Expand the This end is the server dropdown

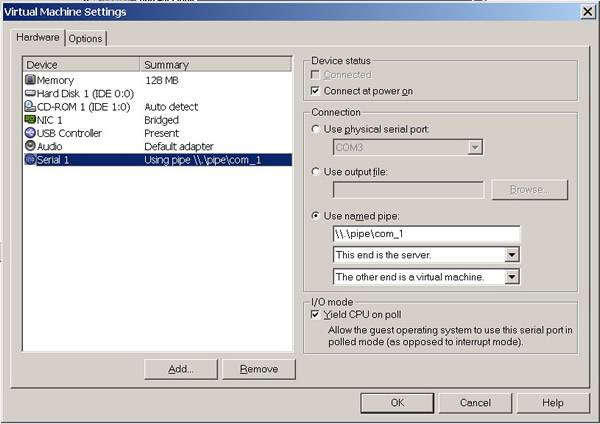512,254
